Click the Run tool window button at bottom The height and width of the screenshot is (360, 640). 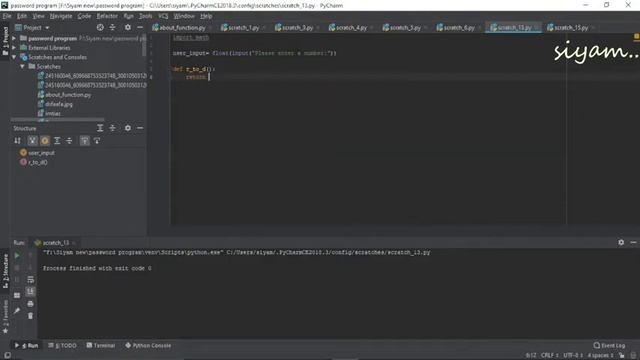point(27,345)
